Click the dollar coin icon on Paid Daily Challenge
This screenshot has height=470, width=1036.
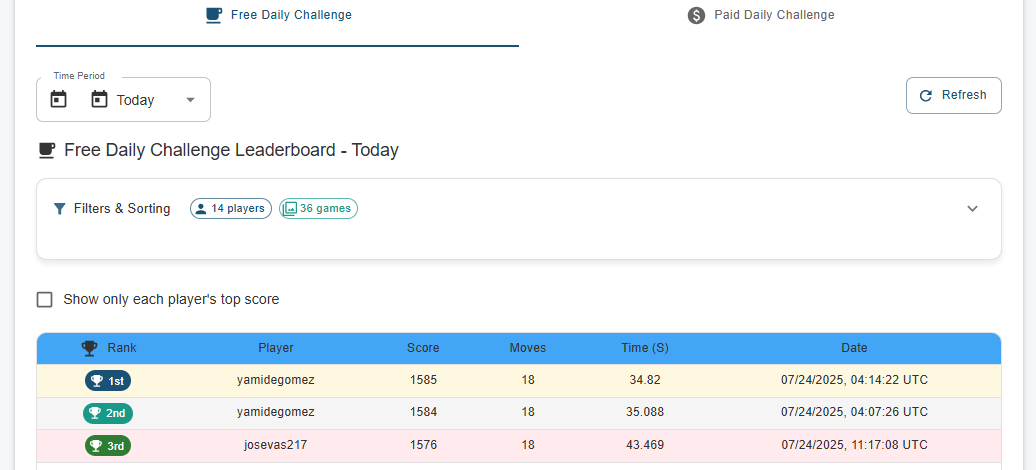coord(696,15)
